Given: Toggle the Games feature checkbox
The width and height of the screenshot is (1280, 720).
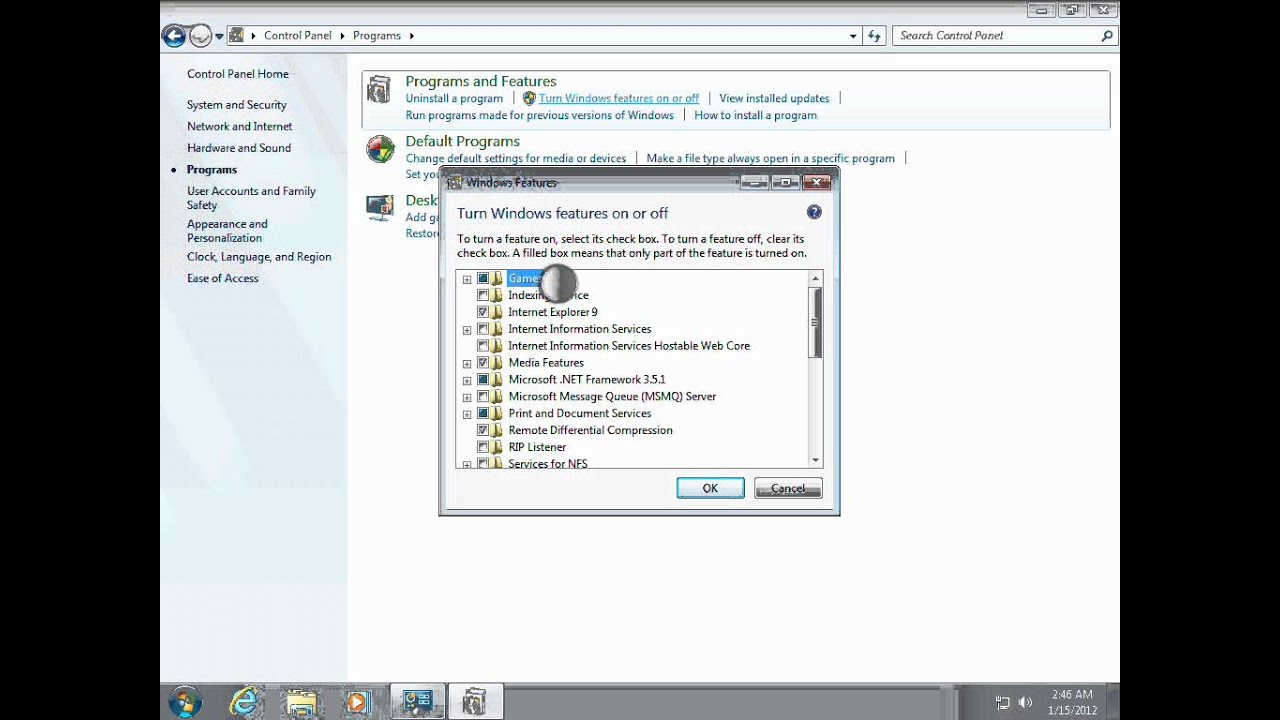Looking at the screenshot, I should pos(483,278).
